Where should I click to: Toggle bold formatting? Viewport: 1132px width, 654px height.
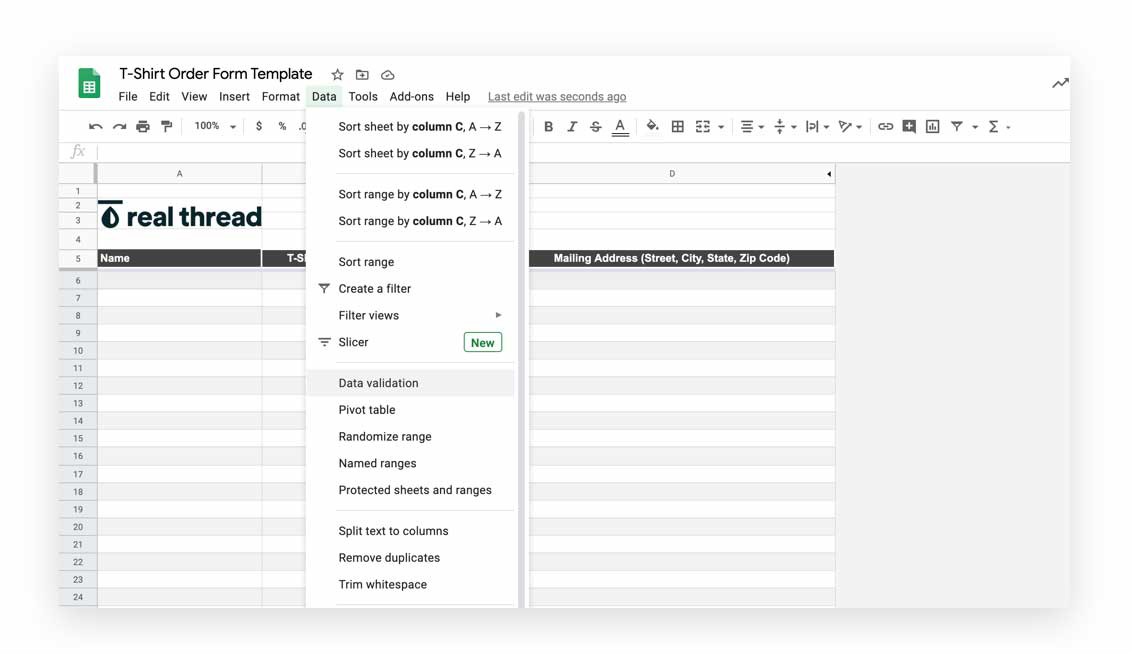548,126
